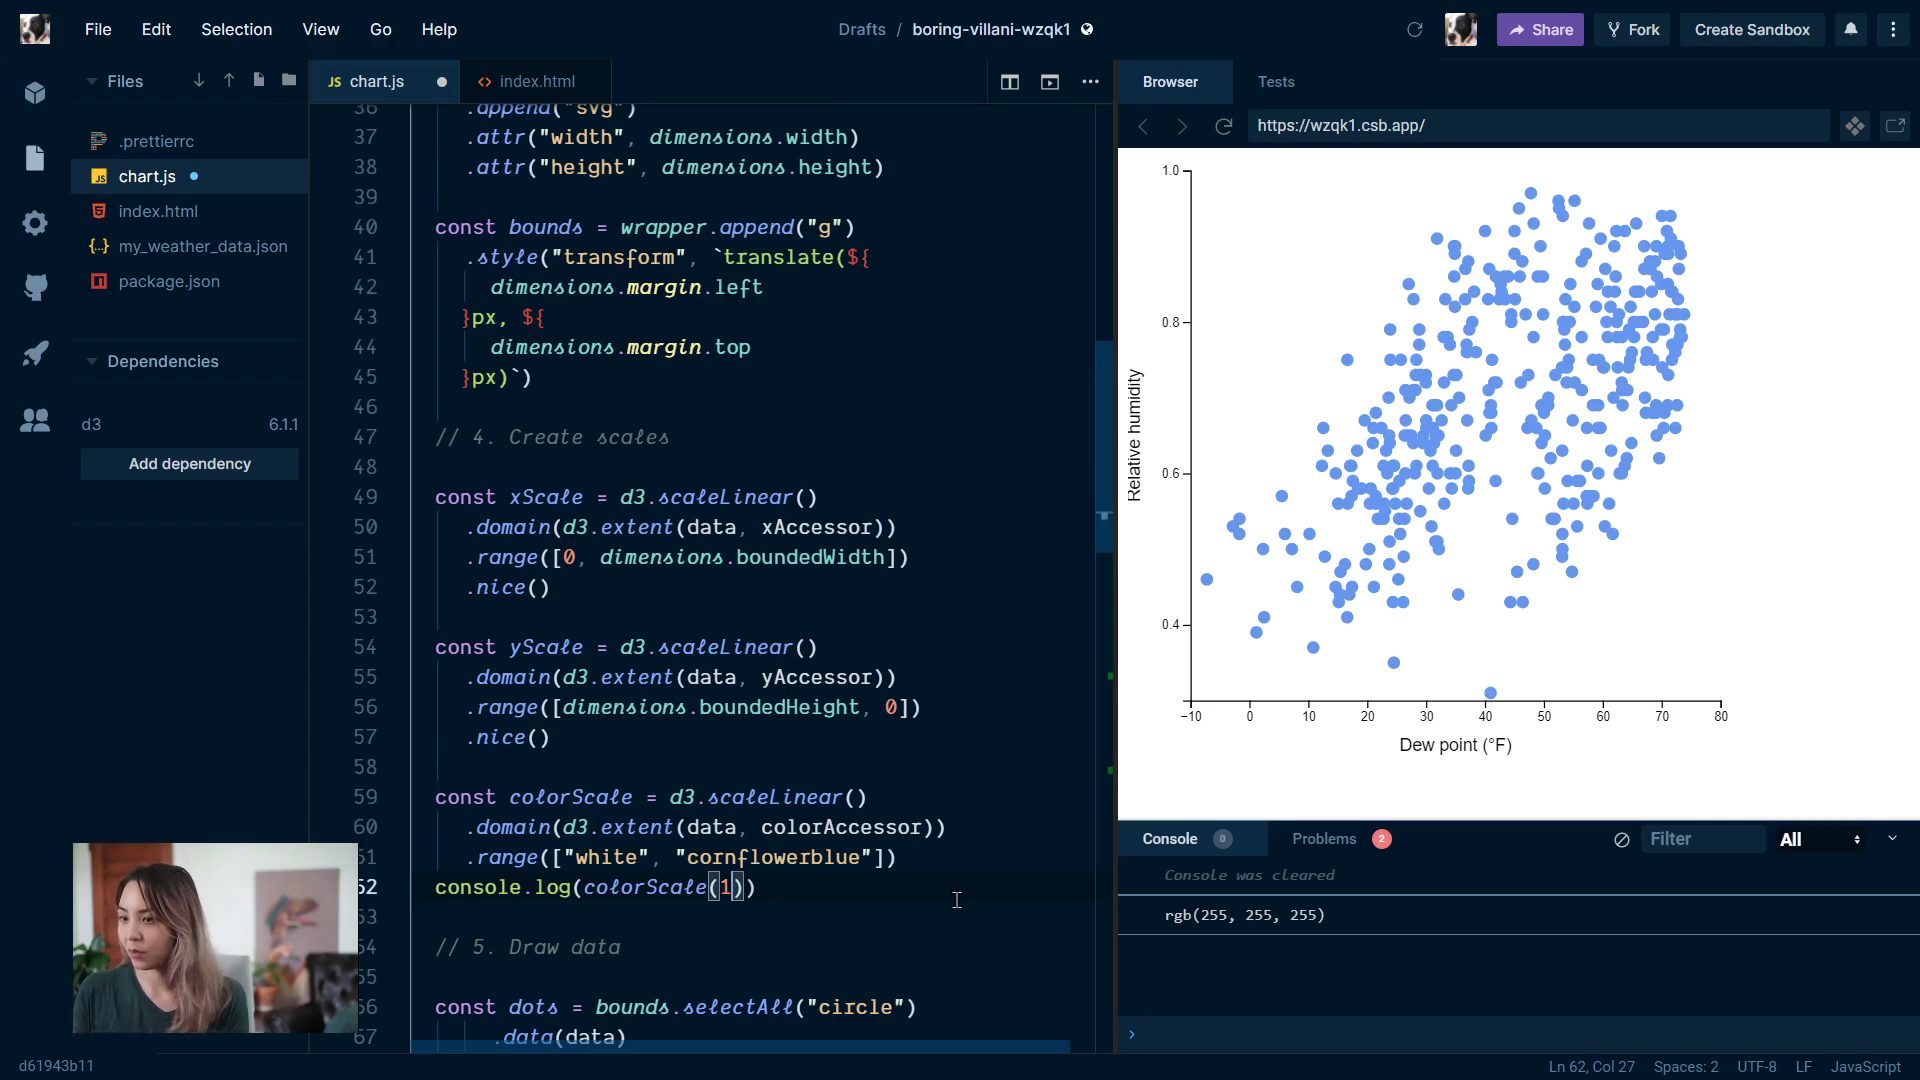
Task: Open the GitHub panel in sidebar
Action: 35,287
